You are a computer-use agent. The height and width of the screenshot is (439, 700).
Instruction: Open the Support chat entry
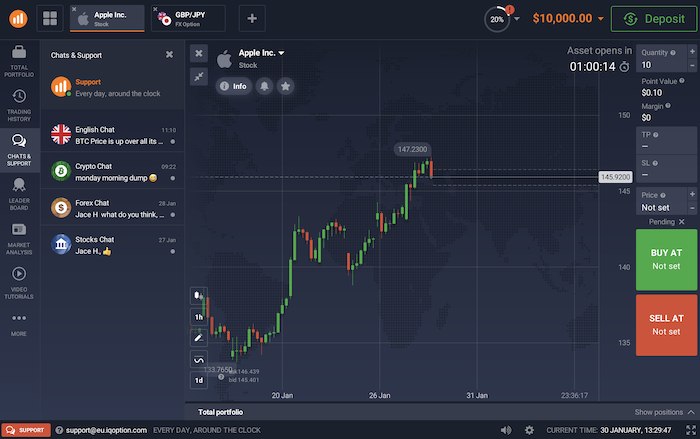point(112,88)
